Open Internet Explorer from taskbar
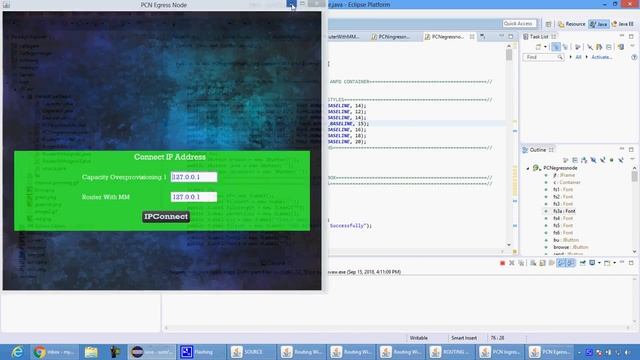The image size is (640, 360). (x=17, y=352)
